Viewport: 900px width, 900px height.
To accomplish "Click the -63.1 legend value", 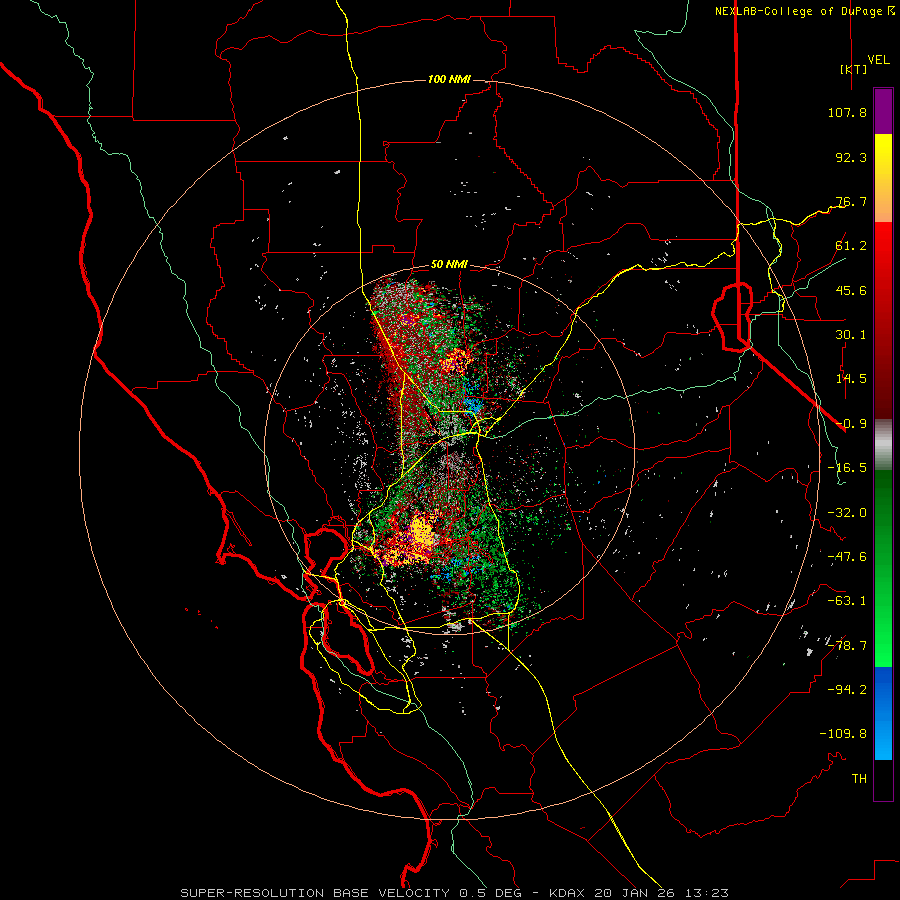I will (x=847, y=601).
